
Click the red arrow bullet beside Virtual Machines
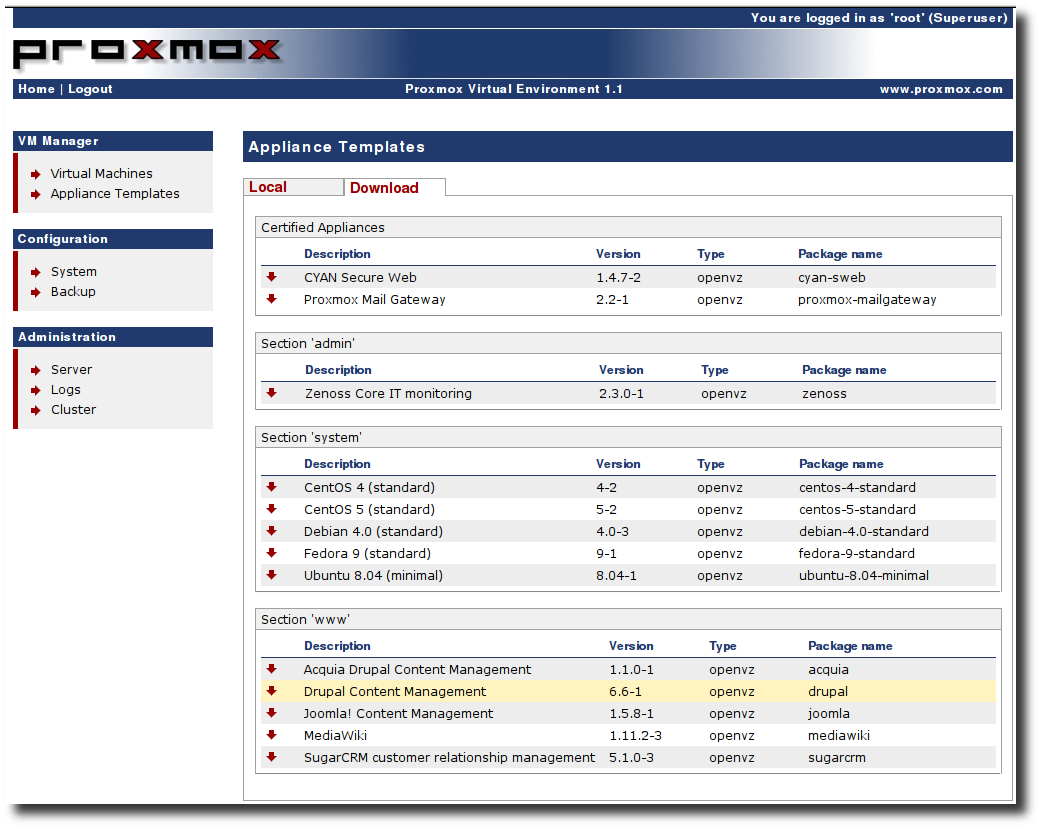(x=36, y=174)
